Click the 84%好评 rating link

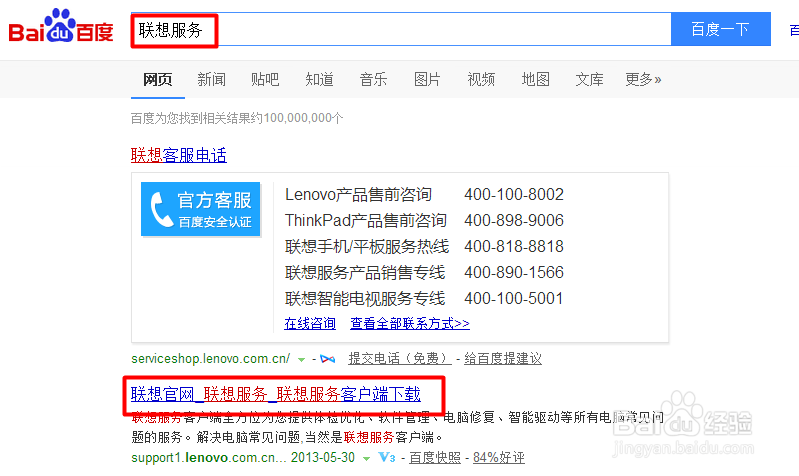(498, 458)
